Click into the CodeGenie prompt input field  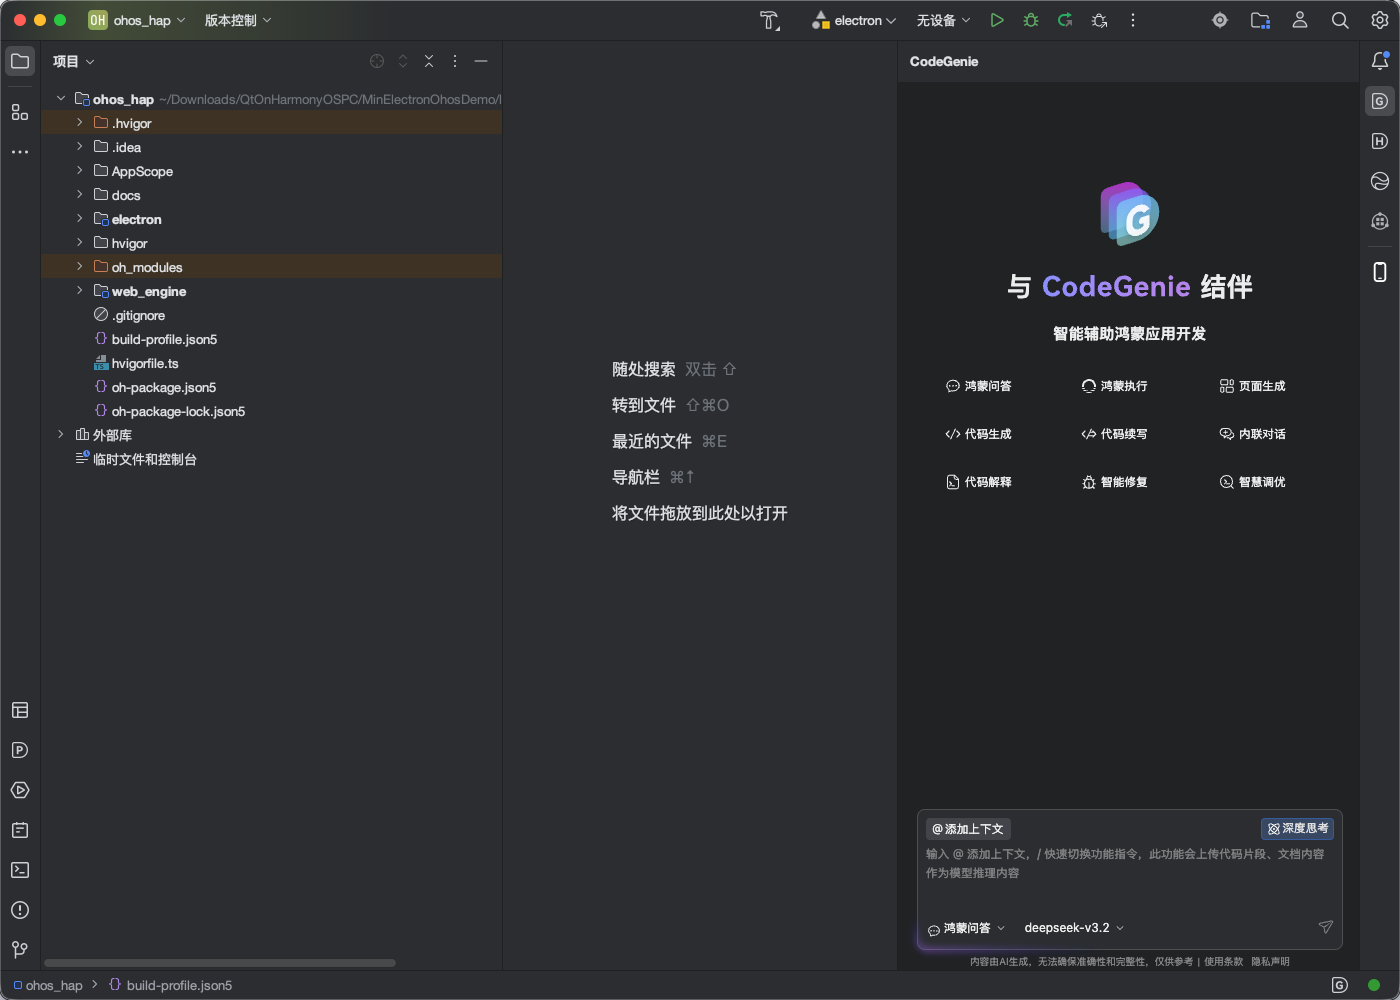[x=1129, y=879]
